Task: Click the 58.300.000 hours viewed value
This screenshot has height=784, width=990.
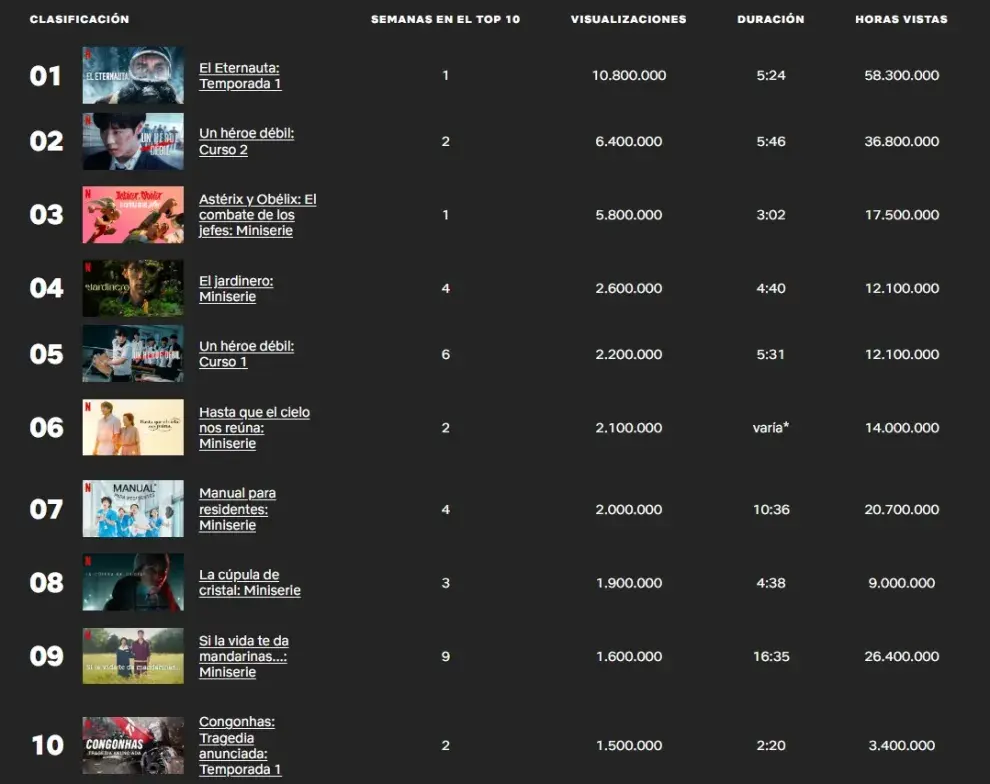Action: coord(902,75)
